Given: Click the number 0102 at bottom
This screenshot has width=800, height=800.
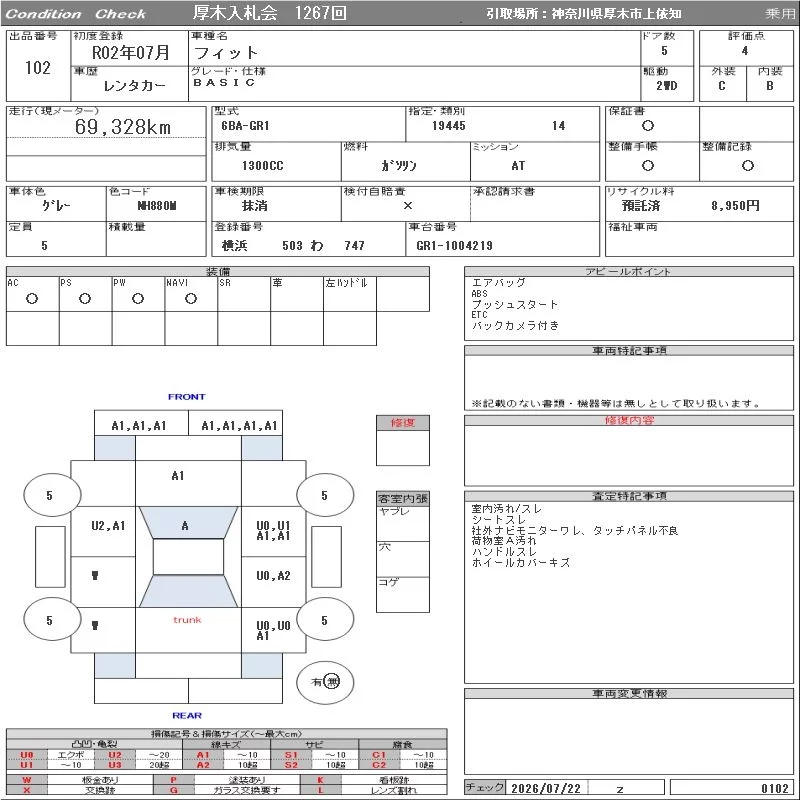Looking at the screenshot, I should (774, 789).
